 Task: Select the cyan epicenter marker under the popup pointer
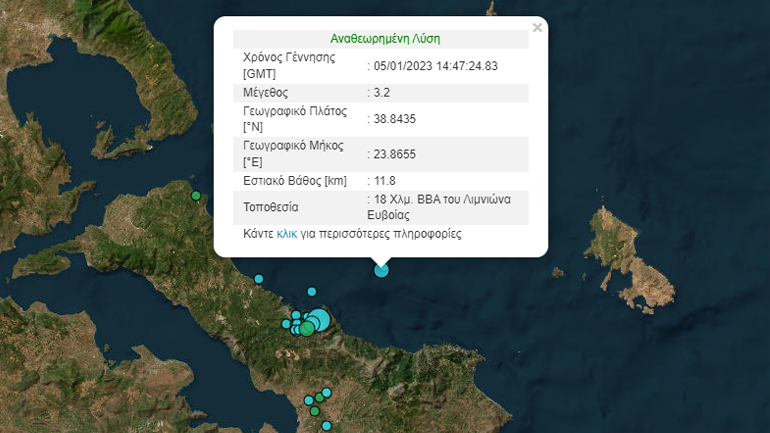pos(382,271)
